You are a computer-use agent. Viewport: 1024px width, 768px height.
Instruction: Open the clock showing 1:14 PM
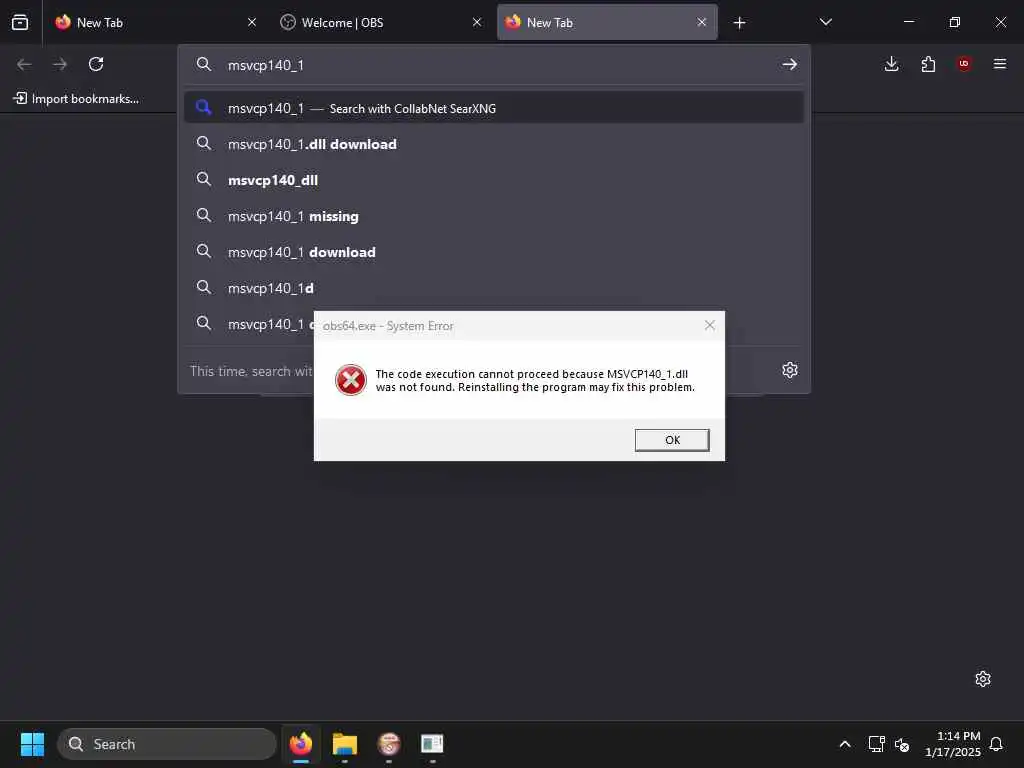[953, 744]
